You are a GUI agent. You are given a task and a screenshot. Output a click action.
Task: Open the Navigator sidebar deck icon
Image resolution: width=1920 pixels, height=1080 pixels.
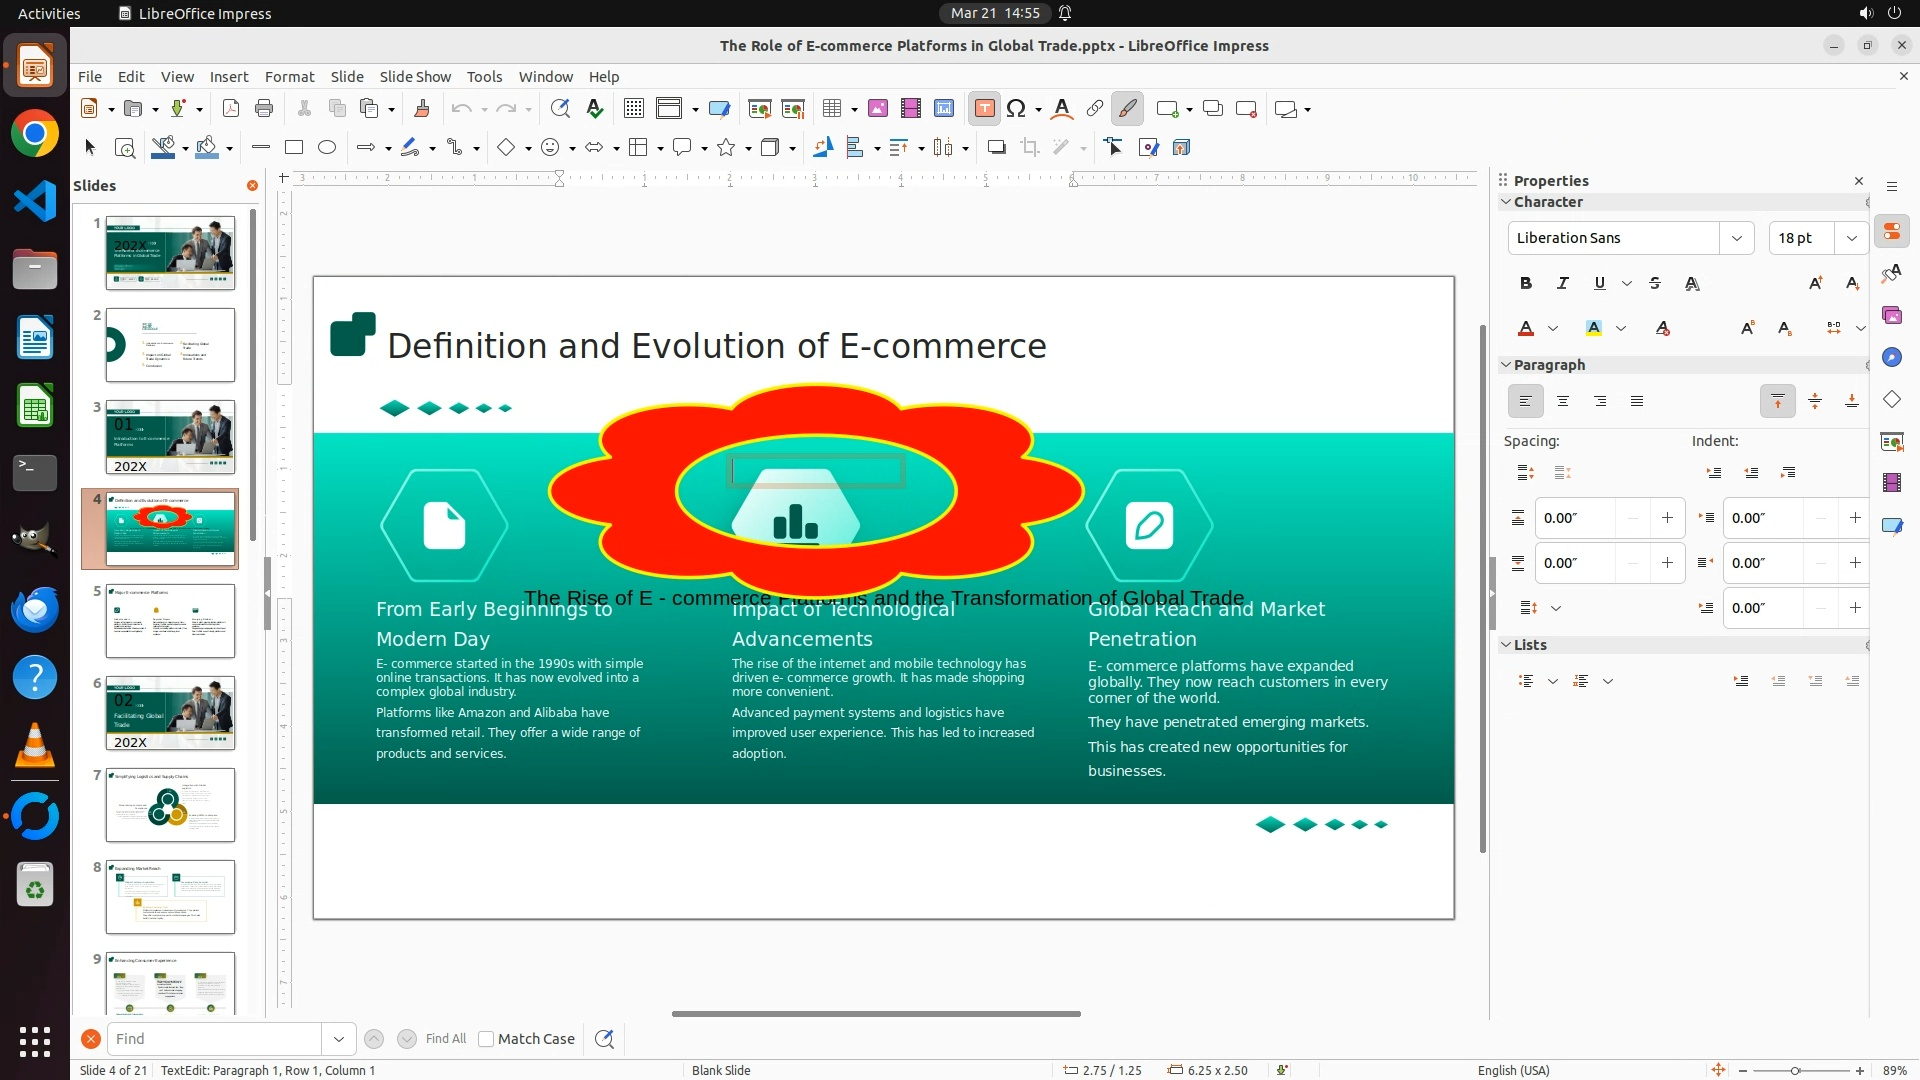[1891, 358]
